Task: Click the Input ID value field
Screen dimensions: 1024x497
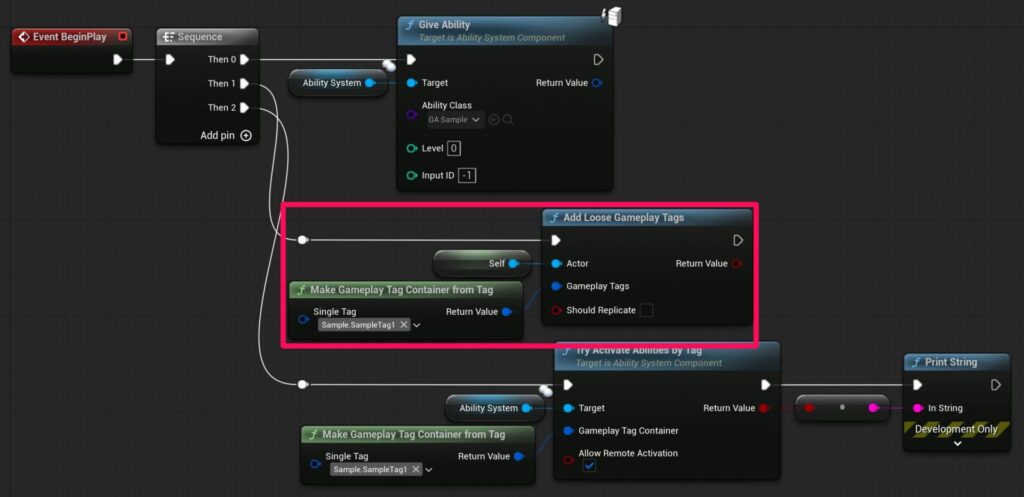Action: pos(467,176)
